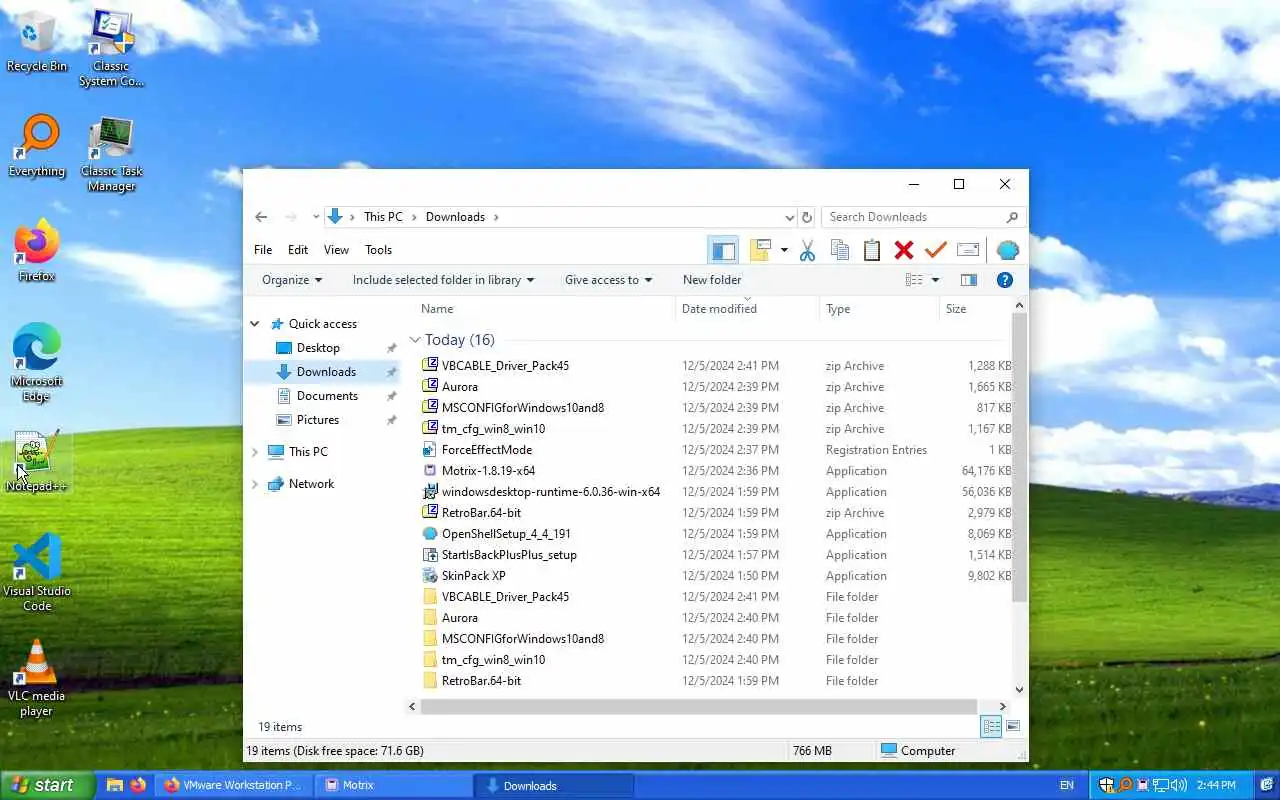Open the View menu
This screenshot has height=800, width=1280.
coord(336,250)
